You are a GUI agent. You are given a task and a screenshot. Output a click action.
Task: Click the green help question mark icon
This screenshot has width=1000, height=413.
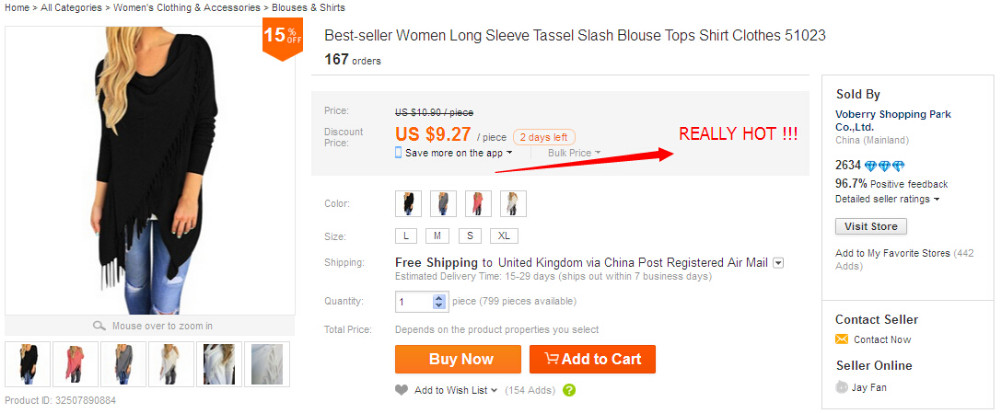click(569, 390)
